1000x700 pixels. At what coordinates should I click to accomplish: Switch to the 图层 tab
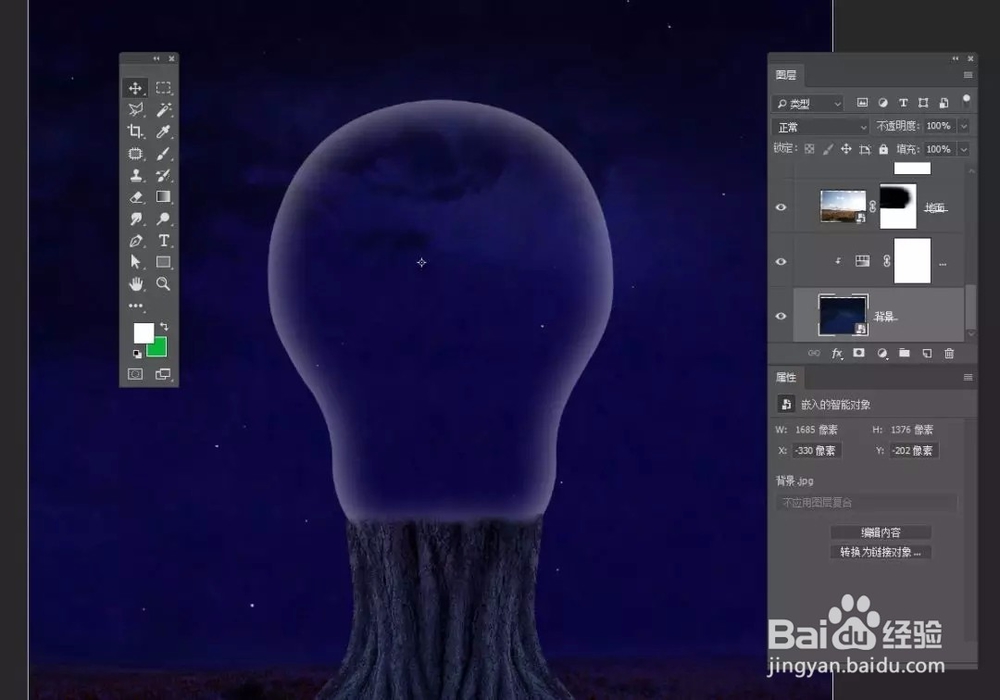point(786,75)
